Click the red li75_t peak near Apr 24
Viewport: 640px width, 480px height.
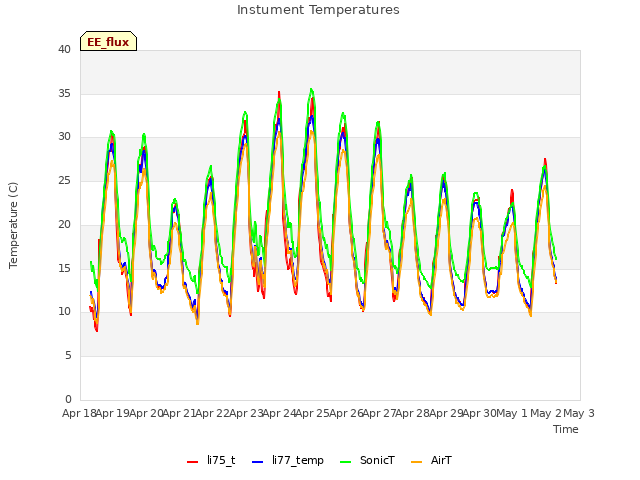[279, 93]
